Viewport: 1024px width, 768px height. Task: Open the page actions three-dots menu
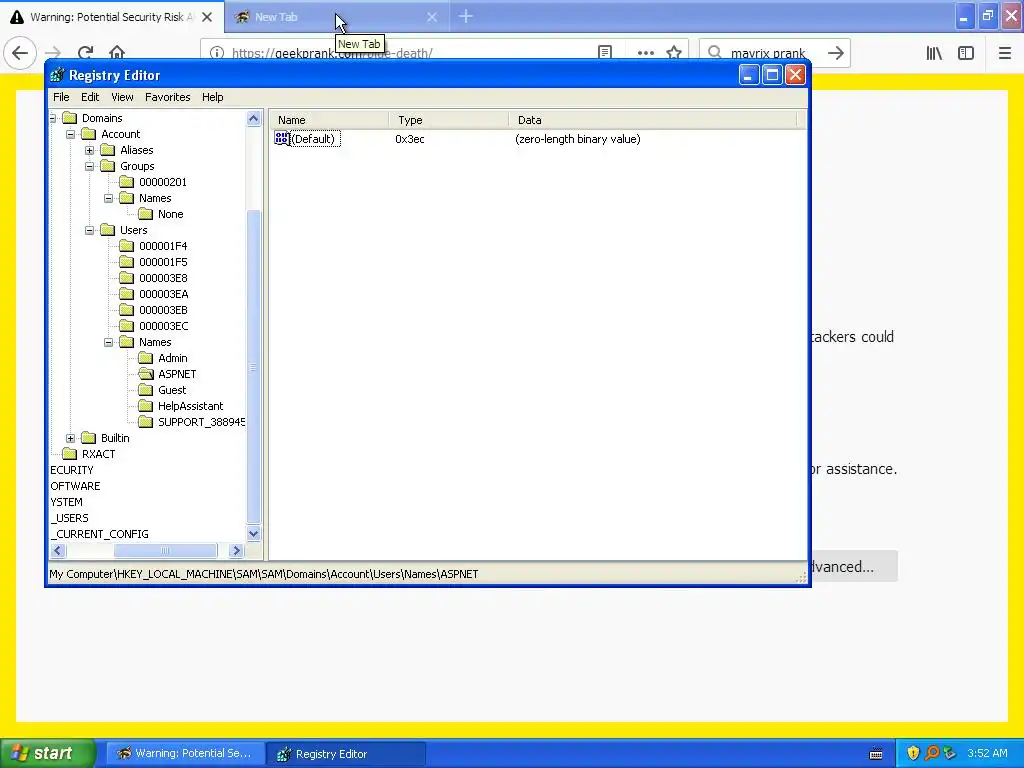[x=646, y=53]
